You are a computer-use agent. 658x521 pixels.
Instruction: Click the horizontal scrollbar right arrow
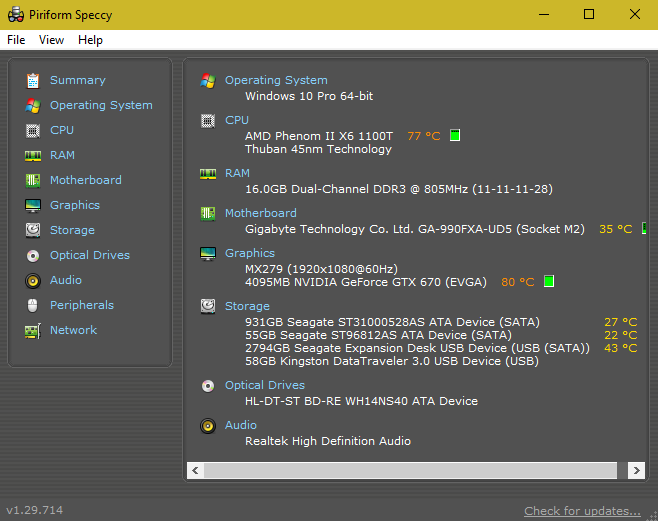click(x=636, y=470)
